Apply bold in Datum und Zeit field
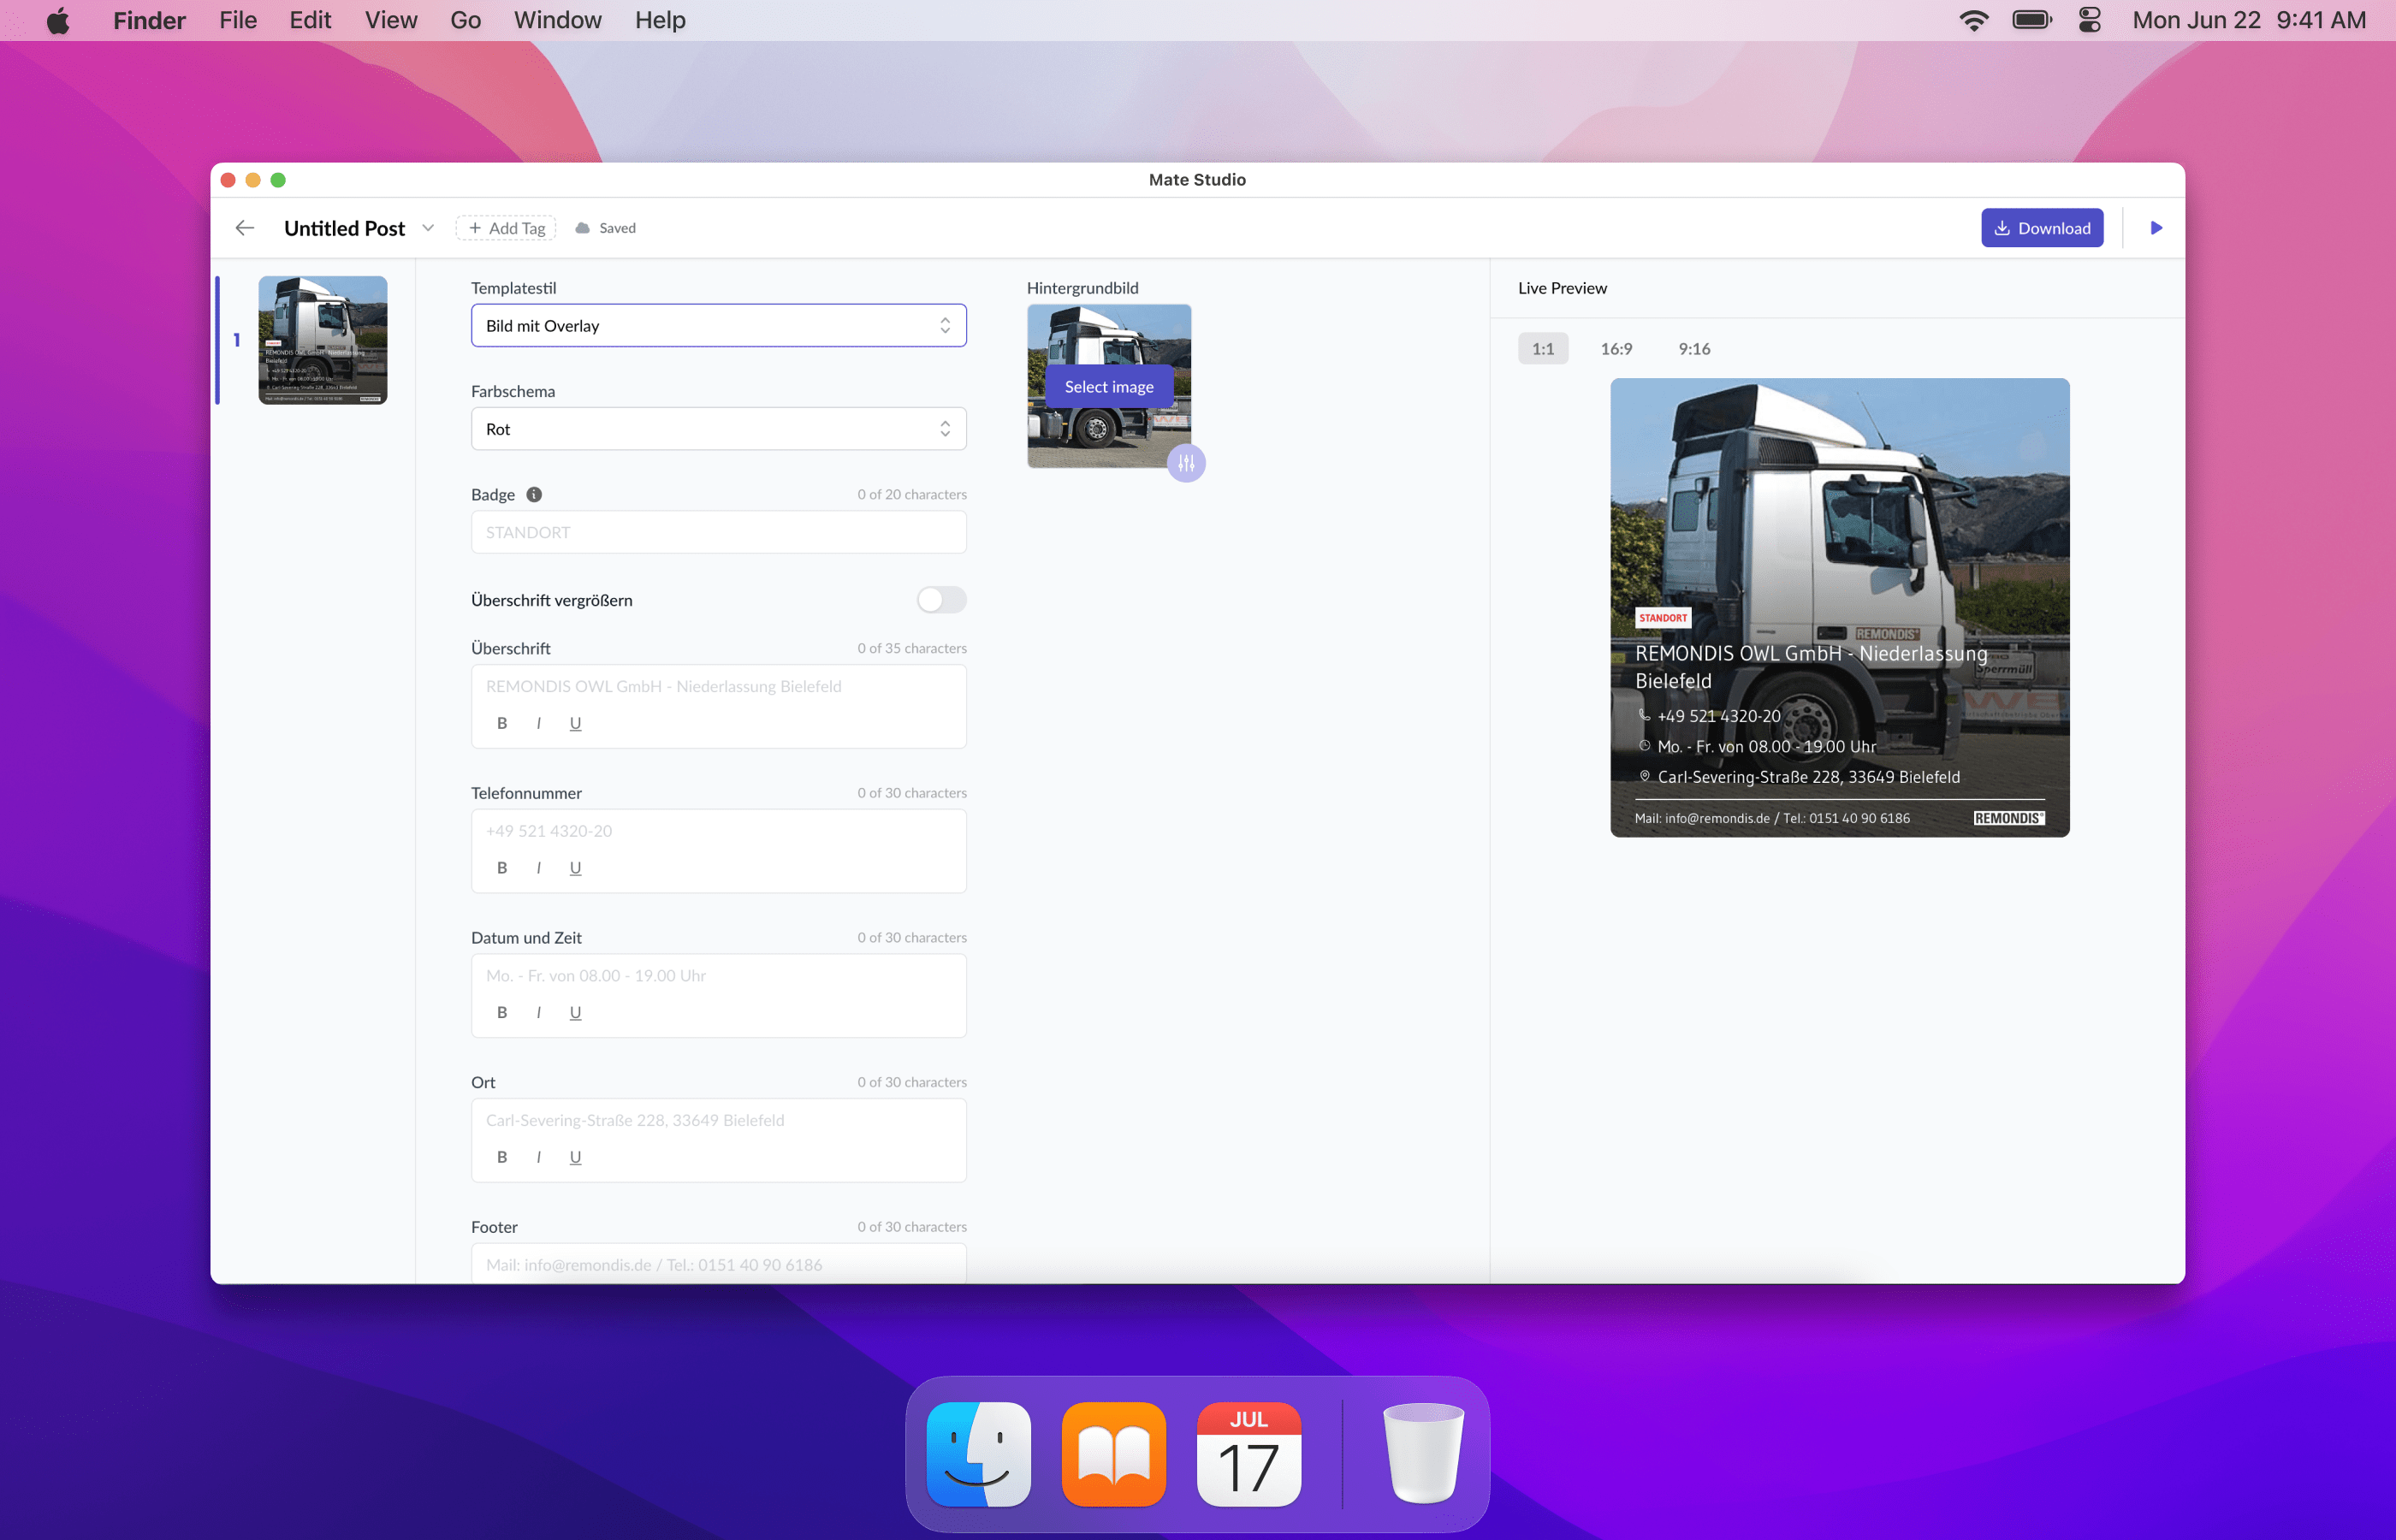 pyautogui.click(x=502, y=1012)
